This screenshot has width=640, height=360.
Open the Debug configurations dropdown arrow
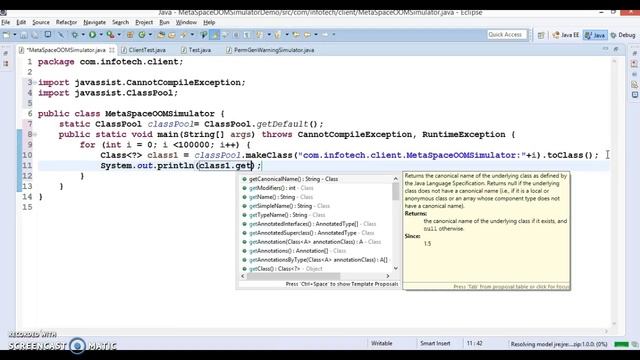(x=83, y=35)
